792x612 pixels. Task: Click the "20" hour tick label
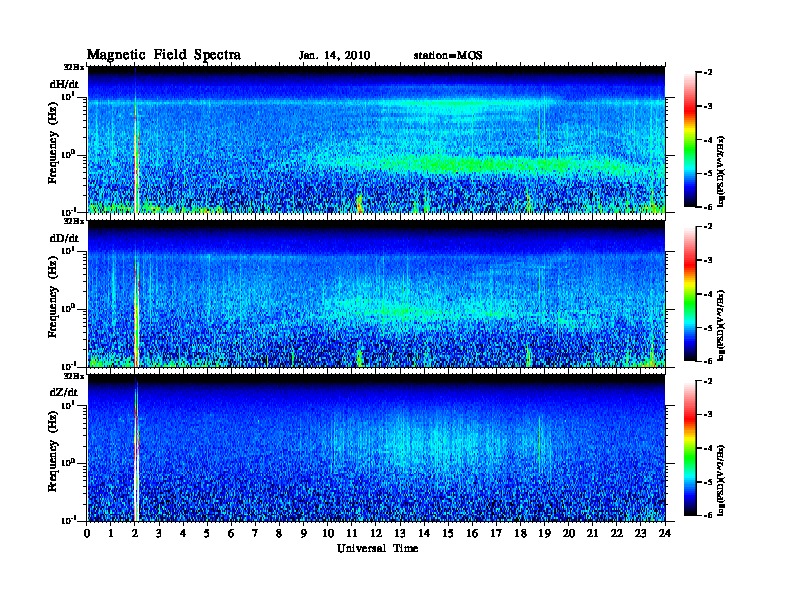coord(568,533)
